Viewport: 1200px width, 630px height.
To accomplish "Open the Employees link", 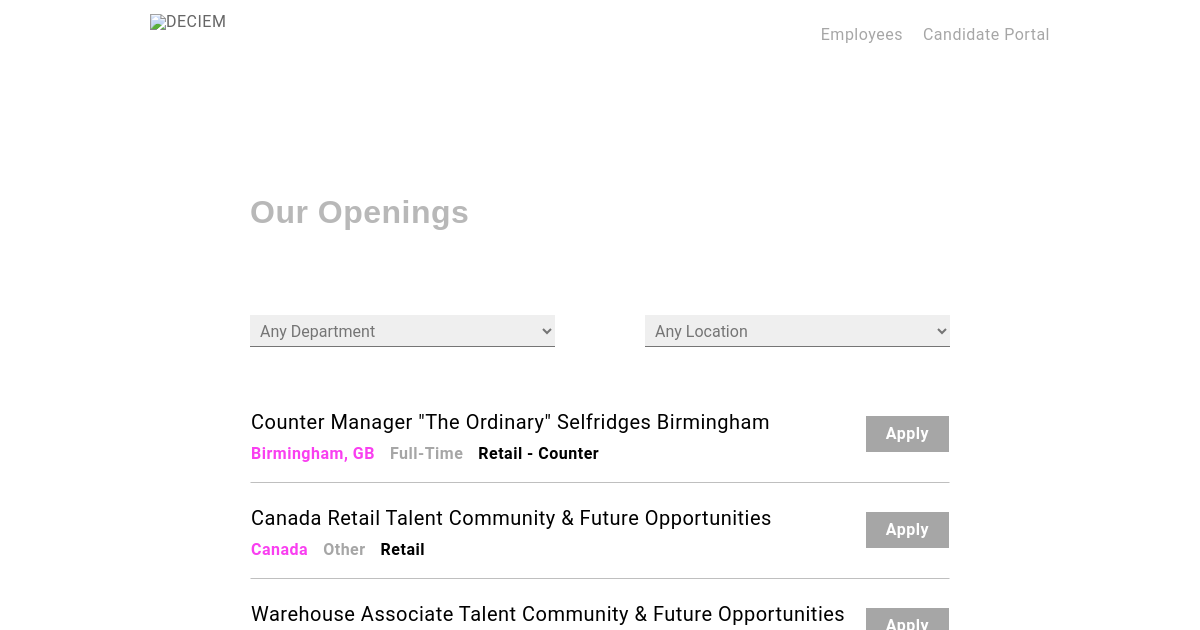I will [861, 35].
